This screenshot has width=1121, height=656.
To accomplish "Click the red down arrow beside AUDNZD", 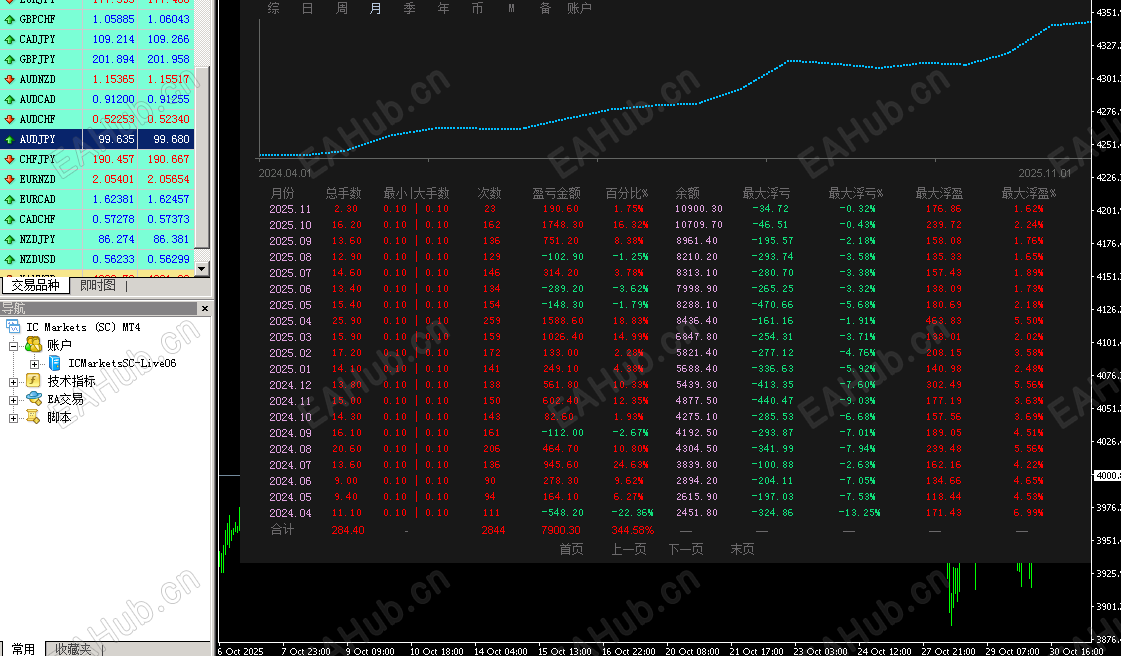I will pyautogui.click(x=9, y=79).
